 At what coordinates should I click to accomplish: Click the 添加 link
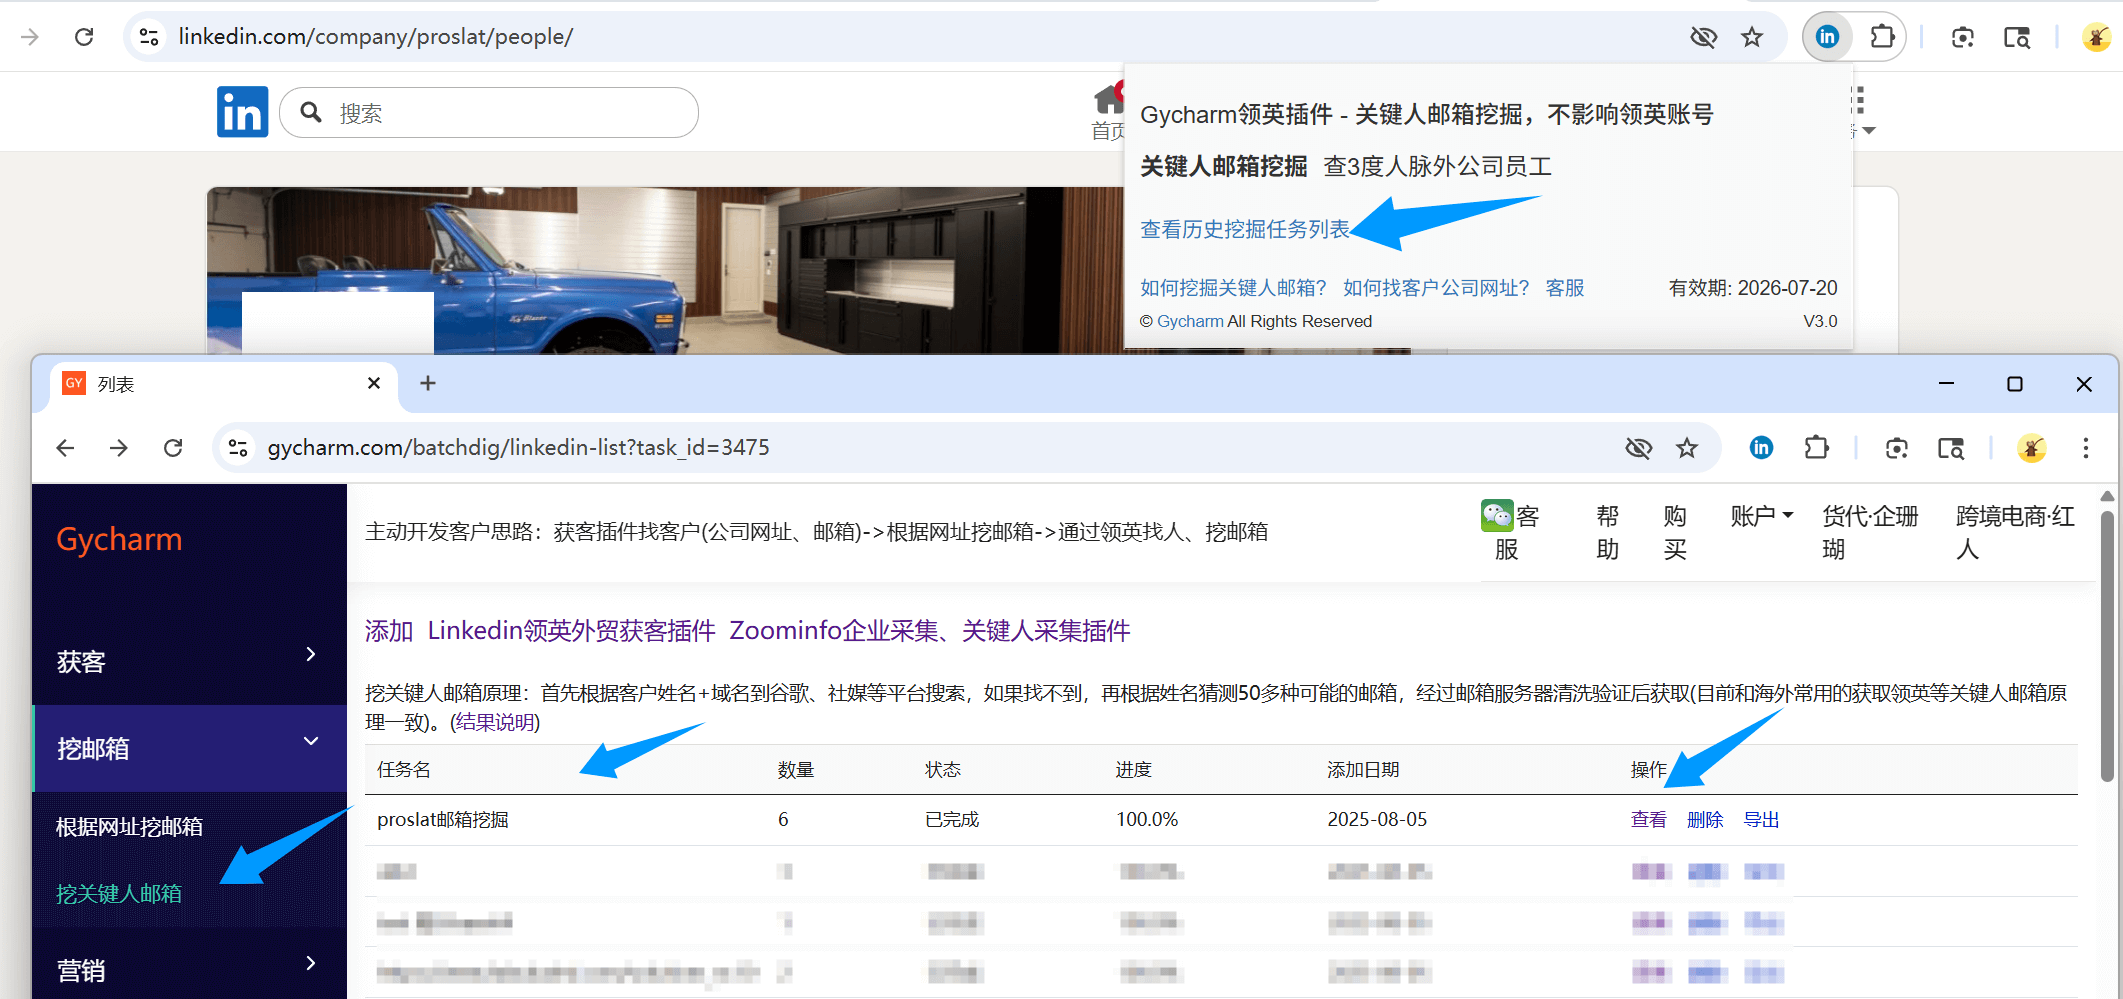click(389, 631)
